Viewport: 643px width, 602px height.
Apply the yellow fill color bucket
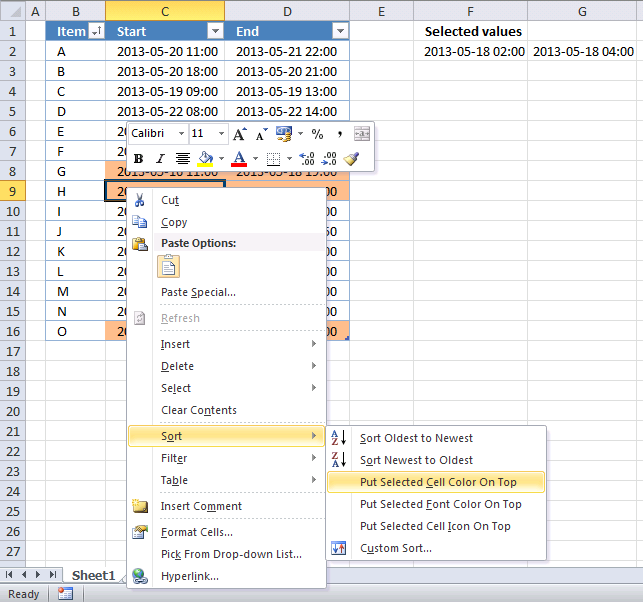click(205, 158)
